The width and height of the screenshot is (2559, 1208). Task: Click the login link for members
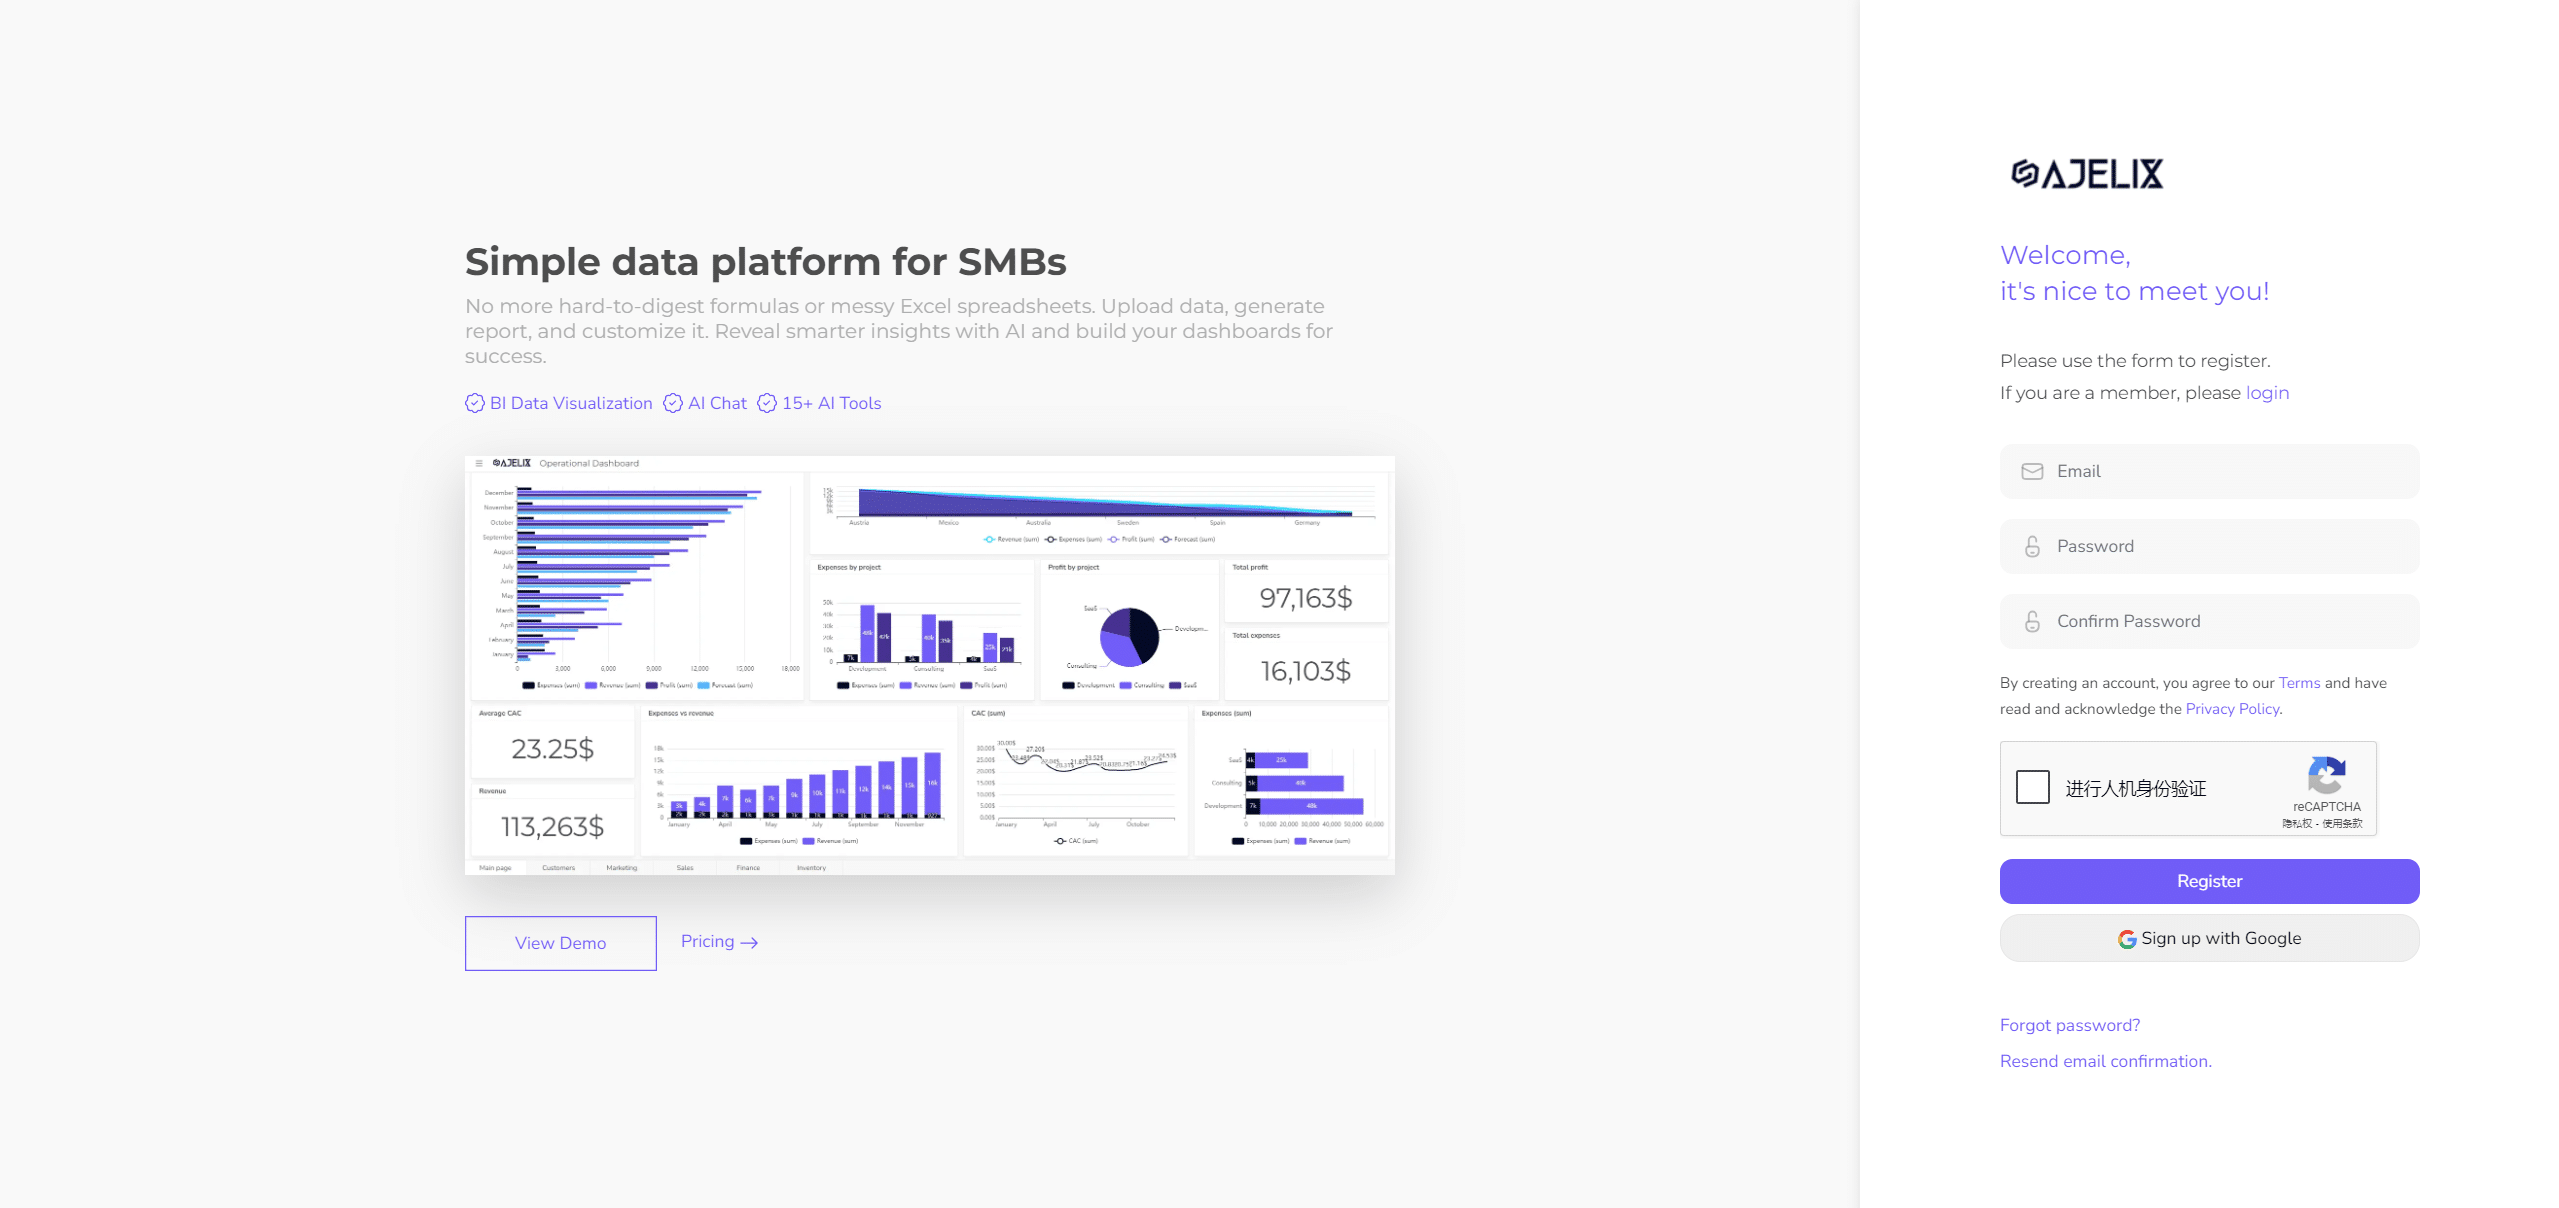click(x=2267, y=393)
